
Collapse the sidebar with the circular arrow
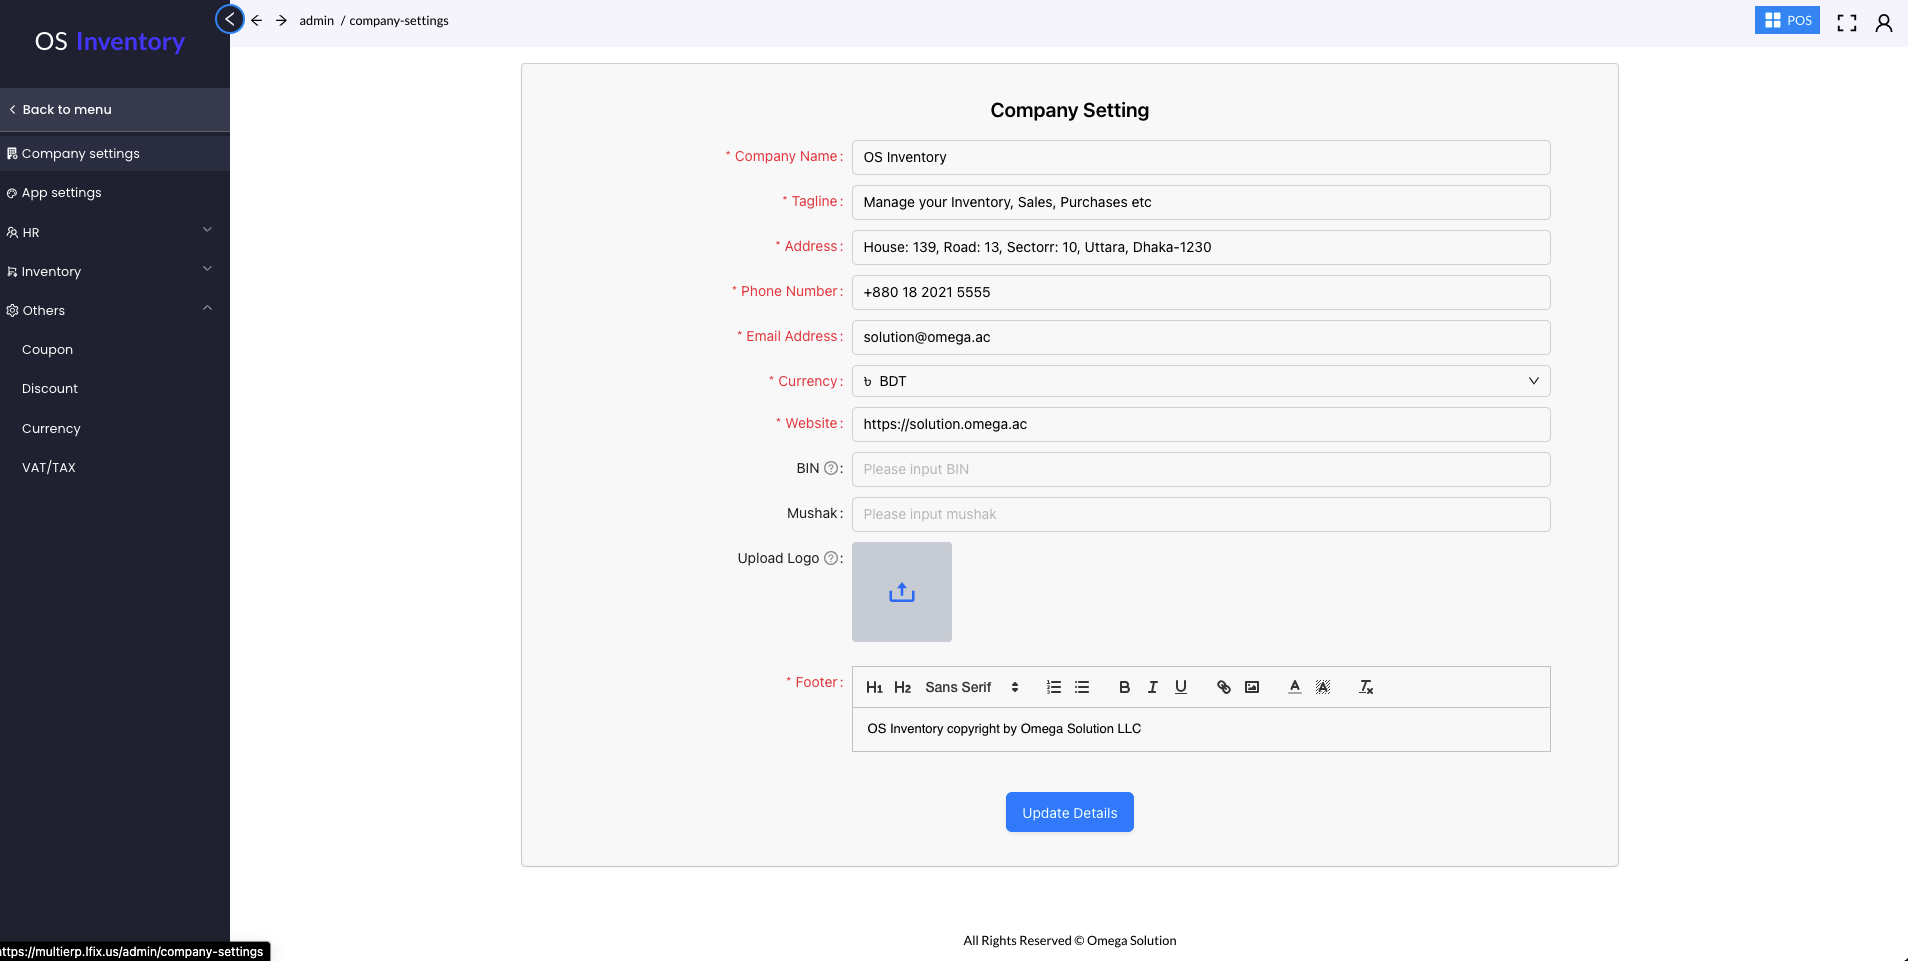[x=230, y=19]
